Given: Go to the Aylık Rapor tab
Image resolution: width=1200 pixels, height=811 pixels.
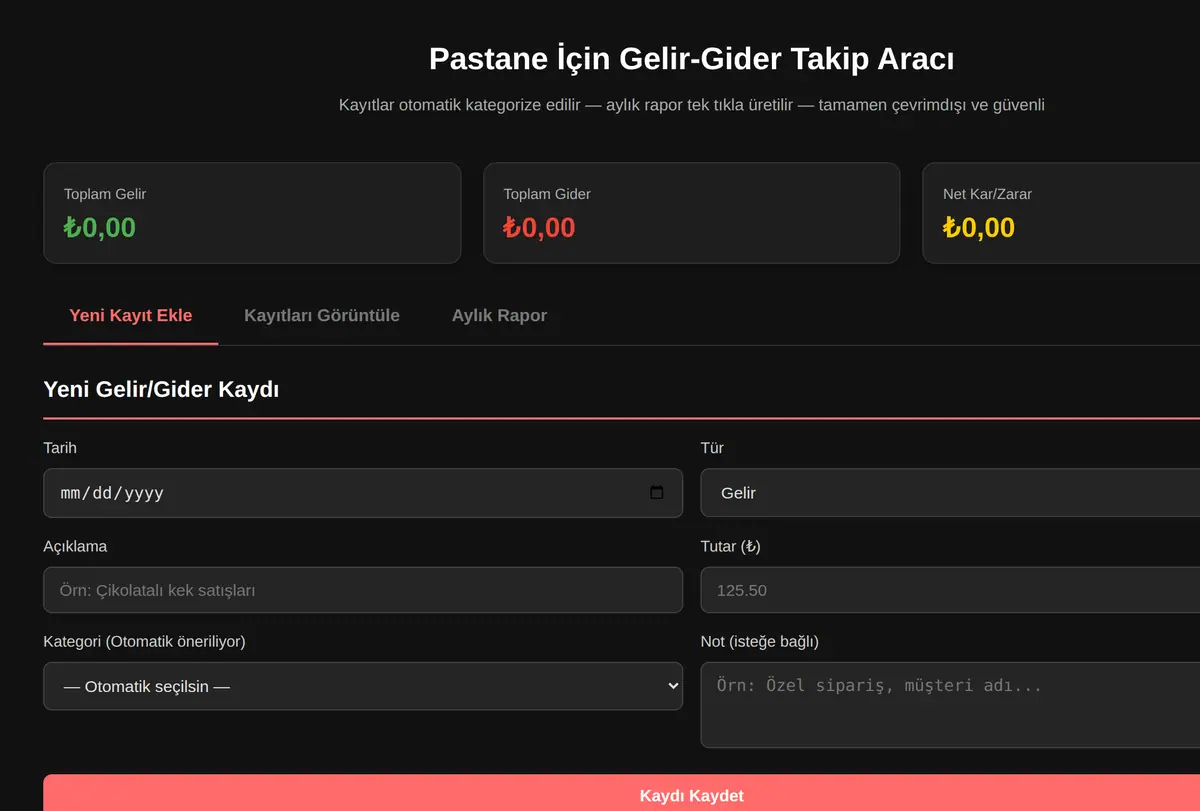Looking at the screenshot, I should click(499, 316).
